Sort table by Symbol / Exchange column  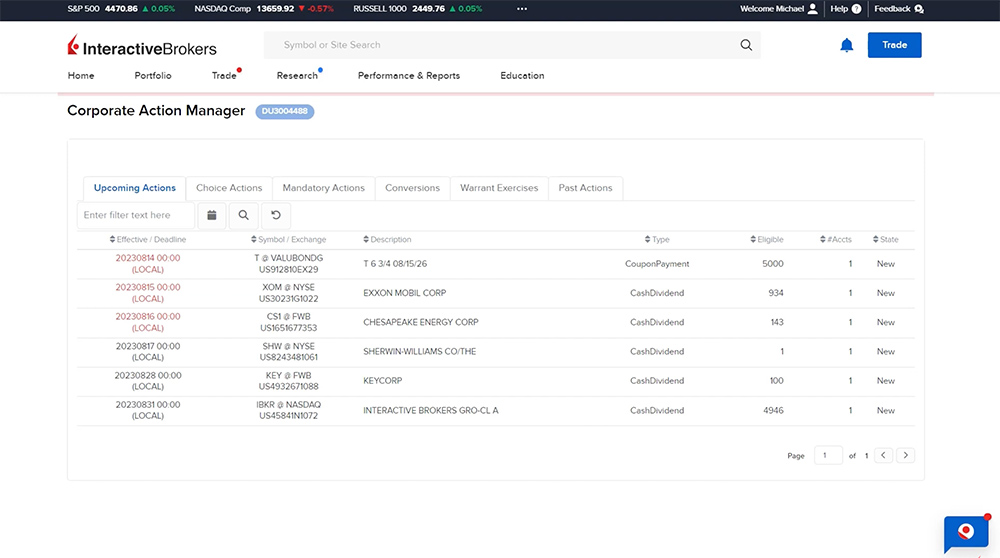[x=288, y=240]
